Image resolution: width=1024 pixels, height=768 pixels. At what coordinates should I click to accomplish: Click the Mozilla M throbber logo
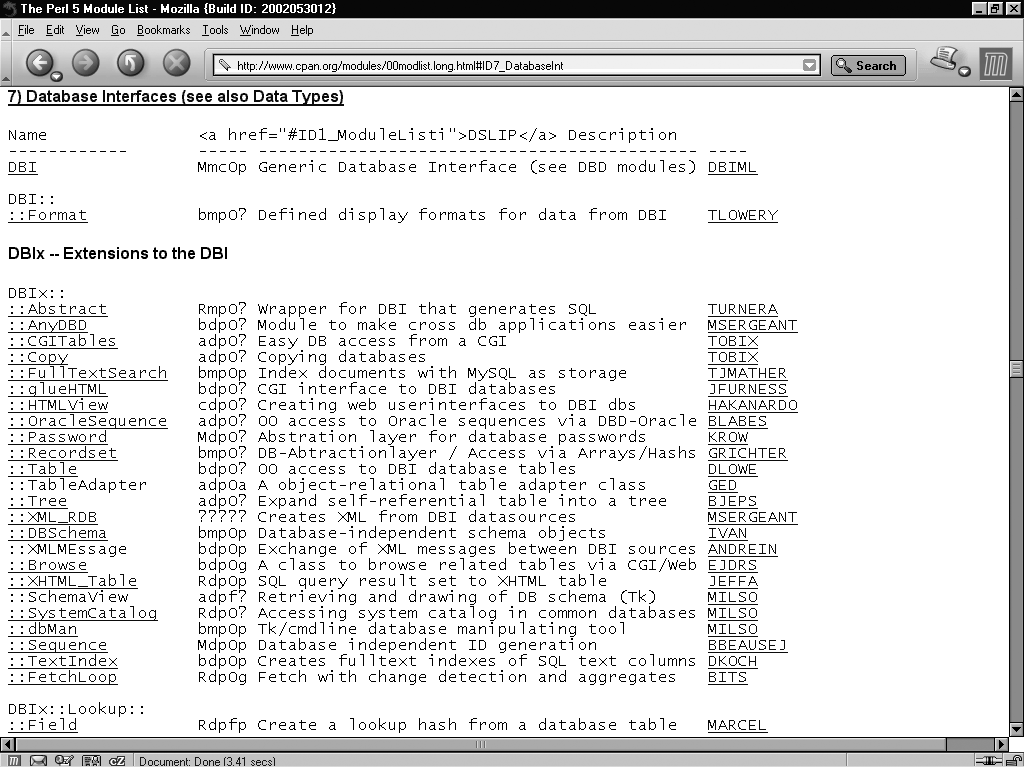995,65
